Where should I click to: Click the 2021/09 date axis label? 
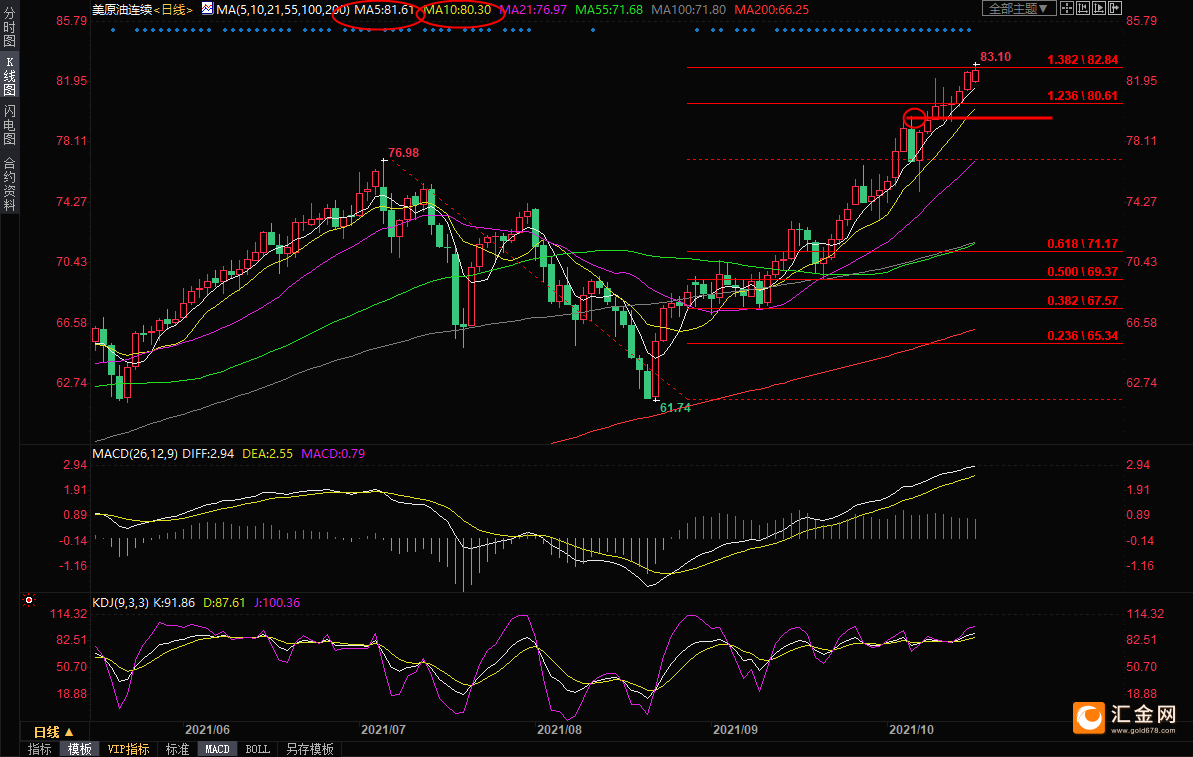point(735,730)
